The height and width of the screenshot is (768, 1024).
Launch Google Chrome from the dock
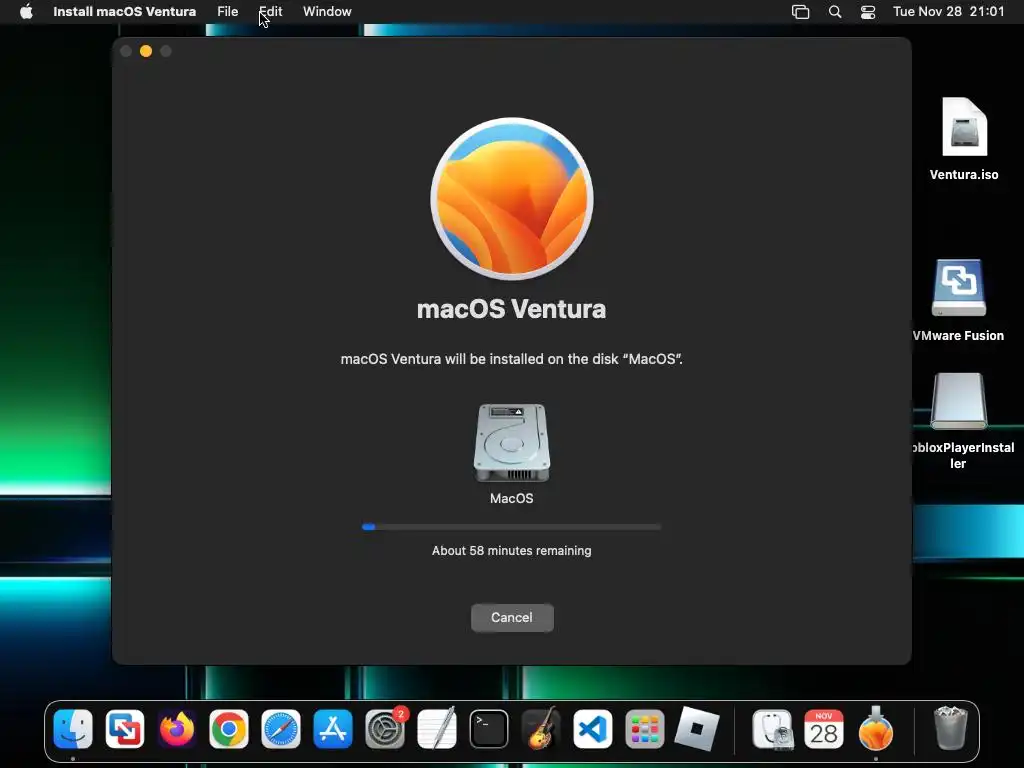tap(229, 729)
